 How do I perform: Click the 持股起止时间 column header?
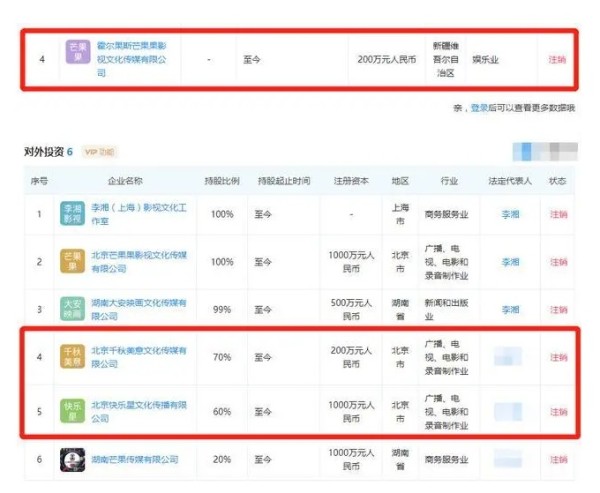click(x=284, y=181)
